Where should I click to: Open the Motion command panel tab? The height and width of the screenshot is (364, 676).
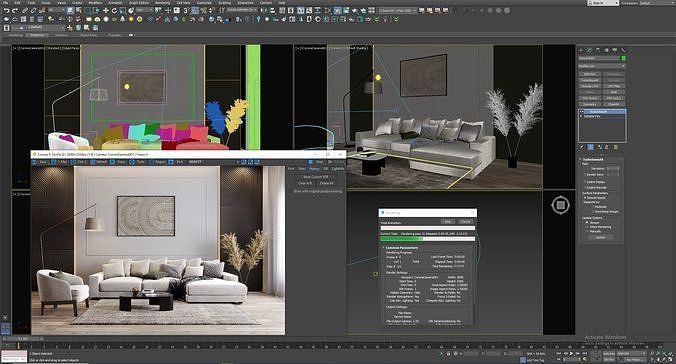(607, 50)
